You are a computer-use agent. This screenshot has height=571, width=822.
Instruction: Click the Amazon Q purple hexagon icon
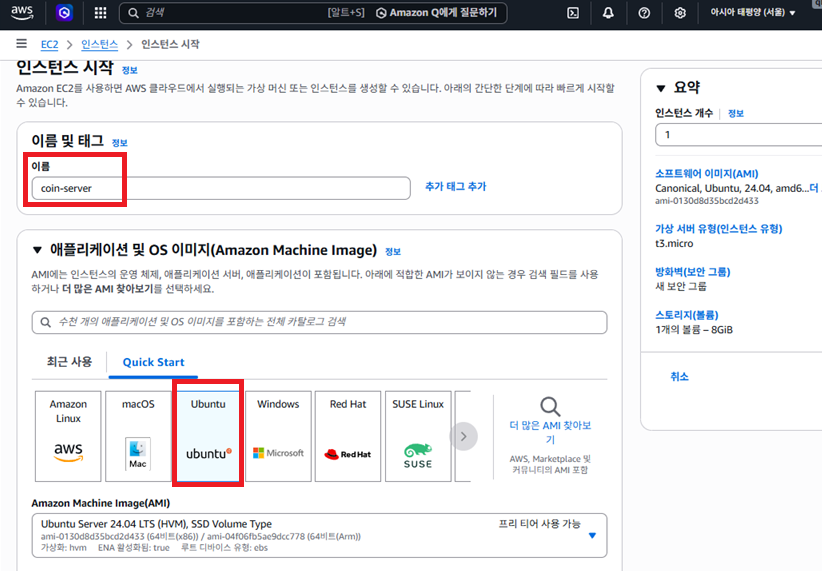point(64,13)
